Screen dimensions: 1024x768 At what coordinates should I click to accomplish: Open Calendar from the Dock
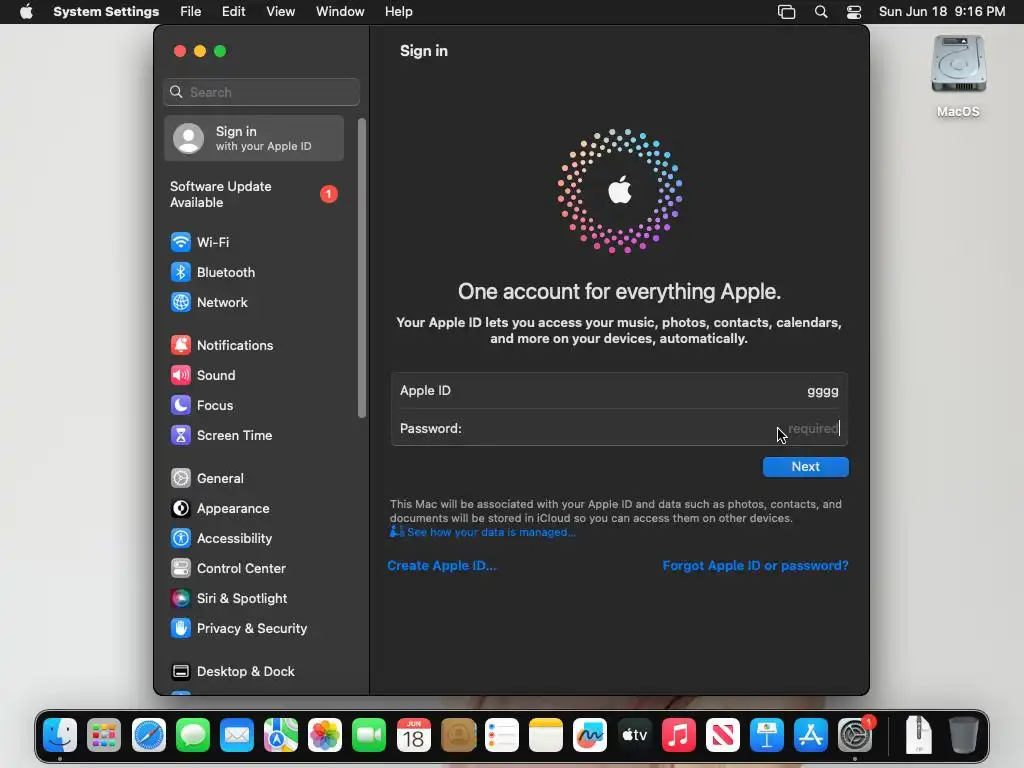pyautogui.click(x=413, y=735)
